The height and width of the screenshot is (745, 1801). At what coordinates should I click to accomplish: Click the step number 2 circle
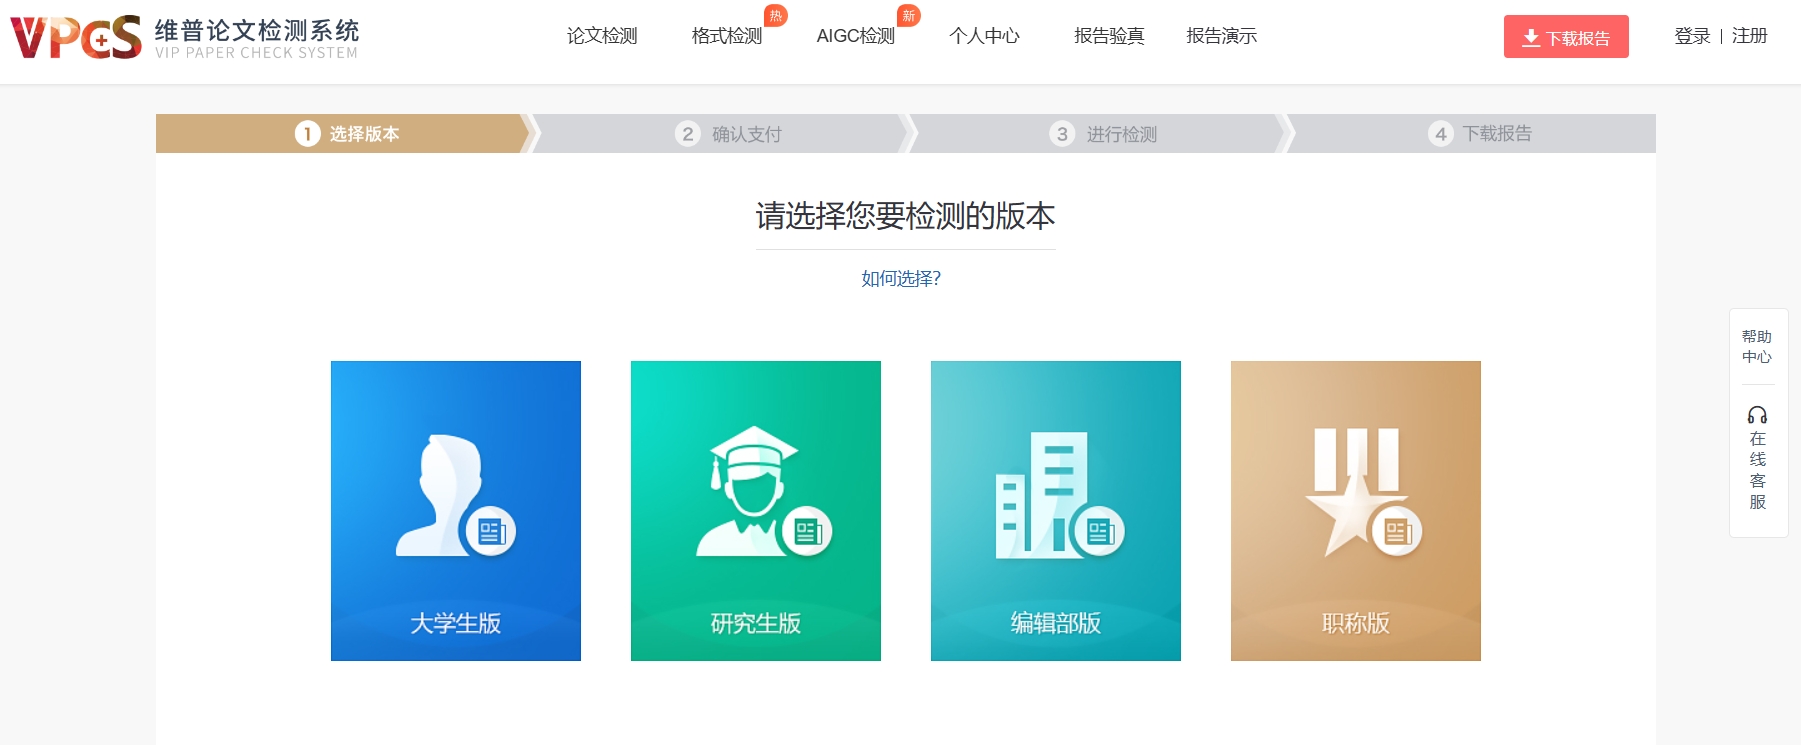point(688,133)
